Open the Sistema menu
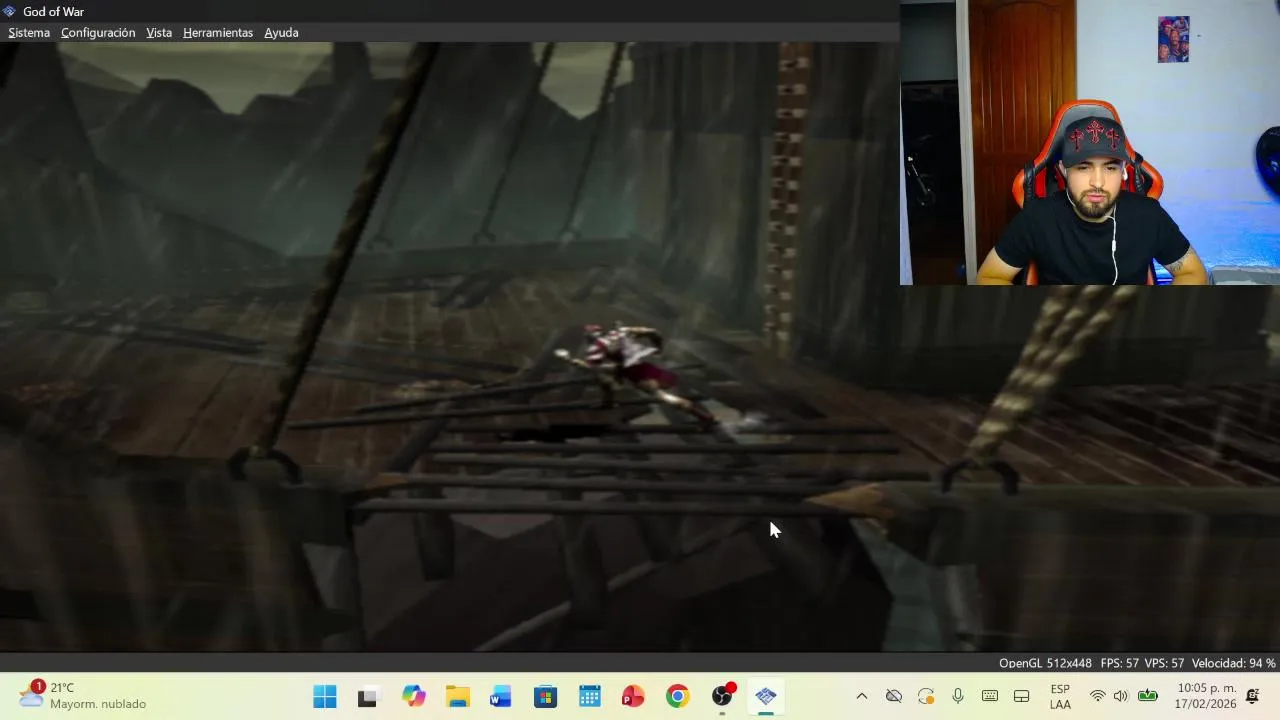This screenshot has width=1280, height=720. coord(29,33)
